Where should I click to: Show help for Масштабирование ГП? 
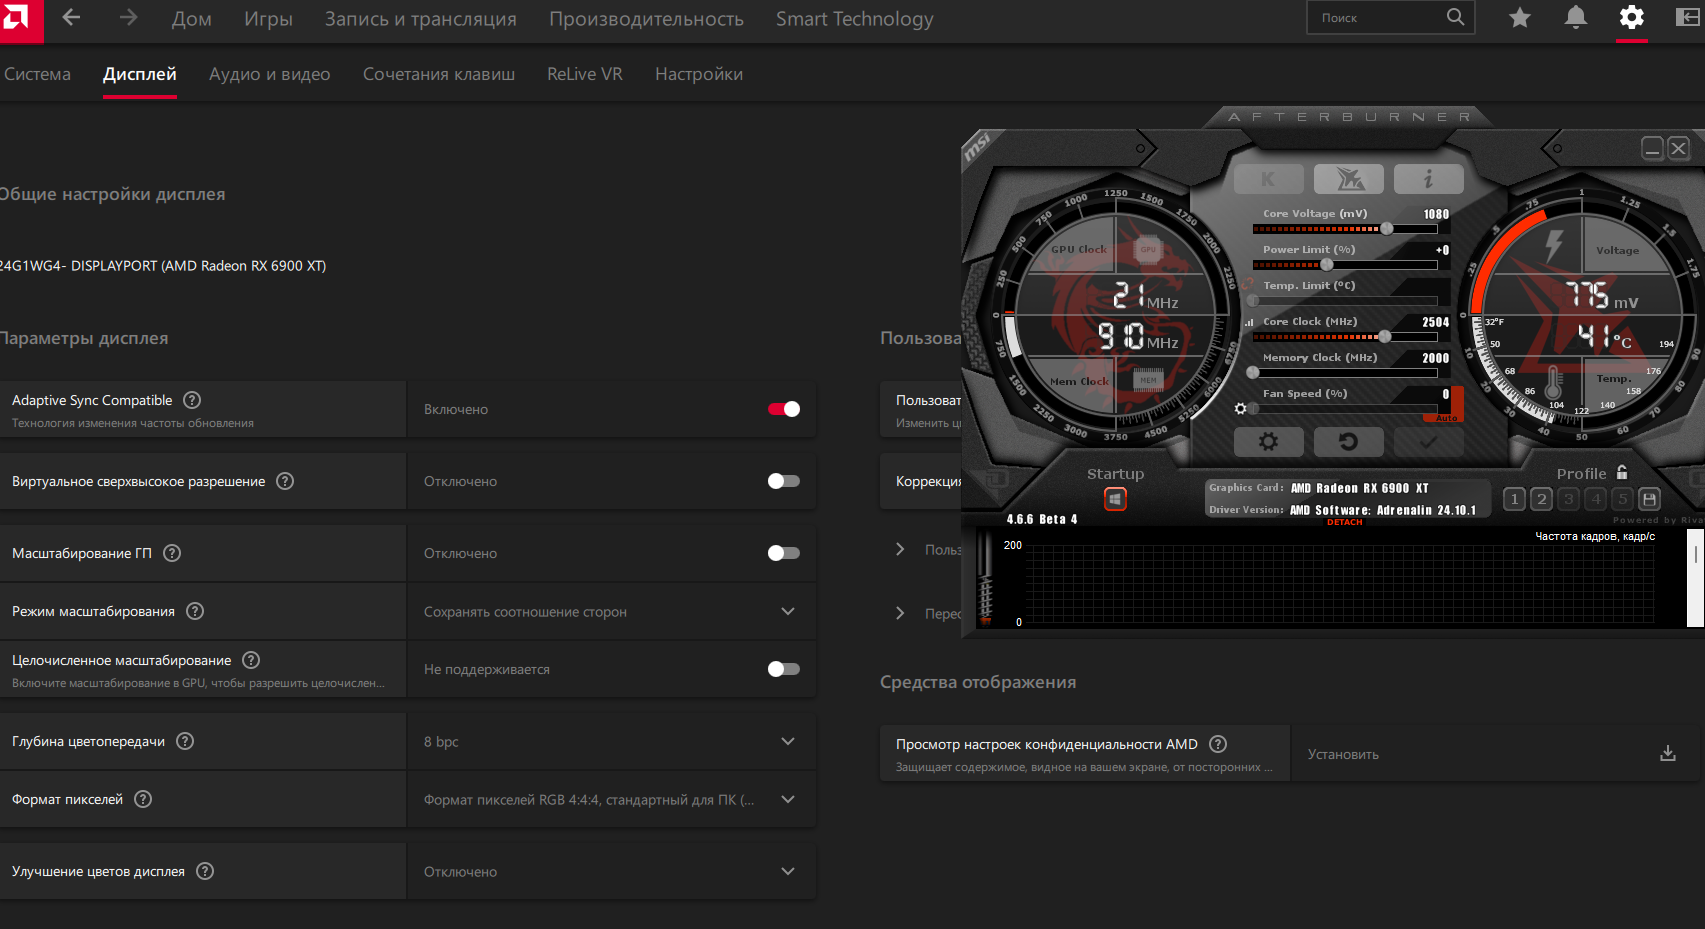pos(172,553)
